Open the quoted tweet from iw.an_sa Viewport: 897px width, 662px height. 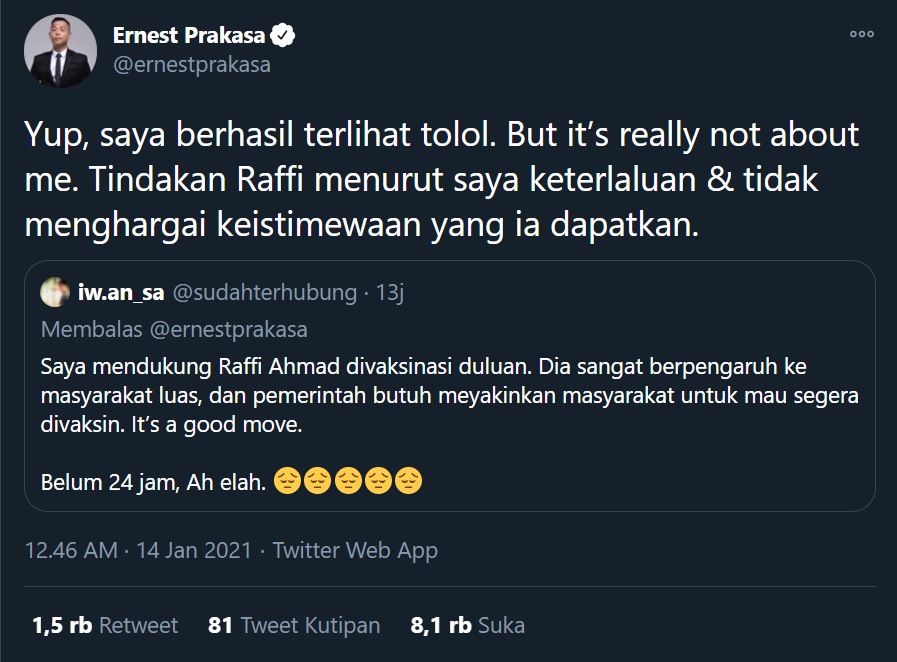pyautogui.click(x=450, y=400)
